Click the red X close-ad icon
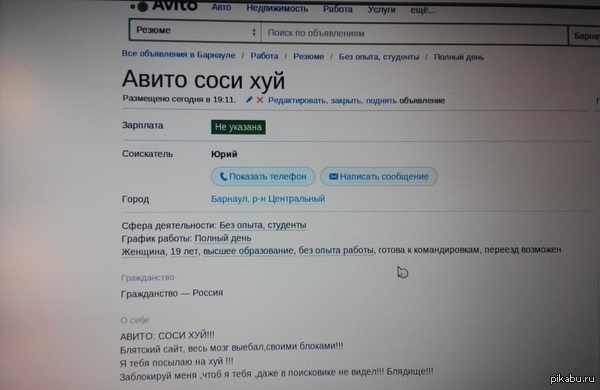 click(260, 100)
